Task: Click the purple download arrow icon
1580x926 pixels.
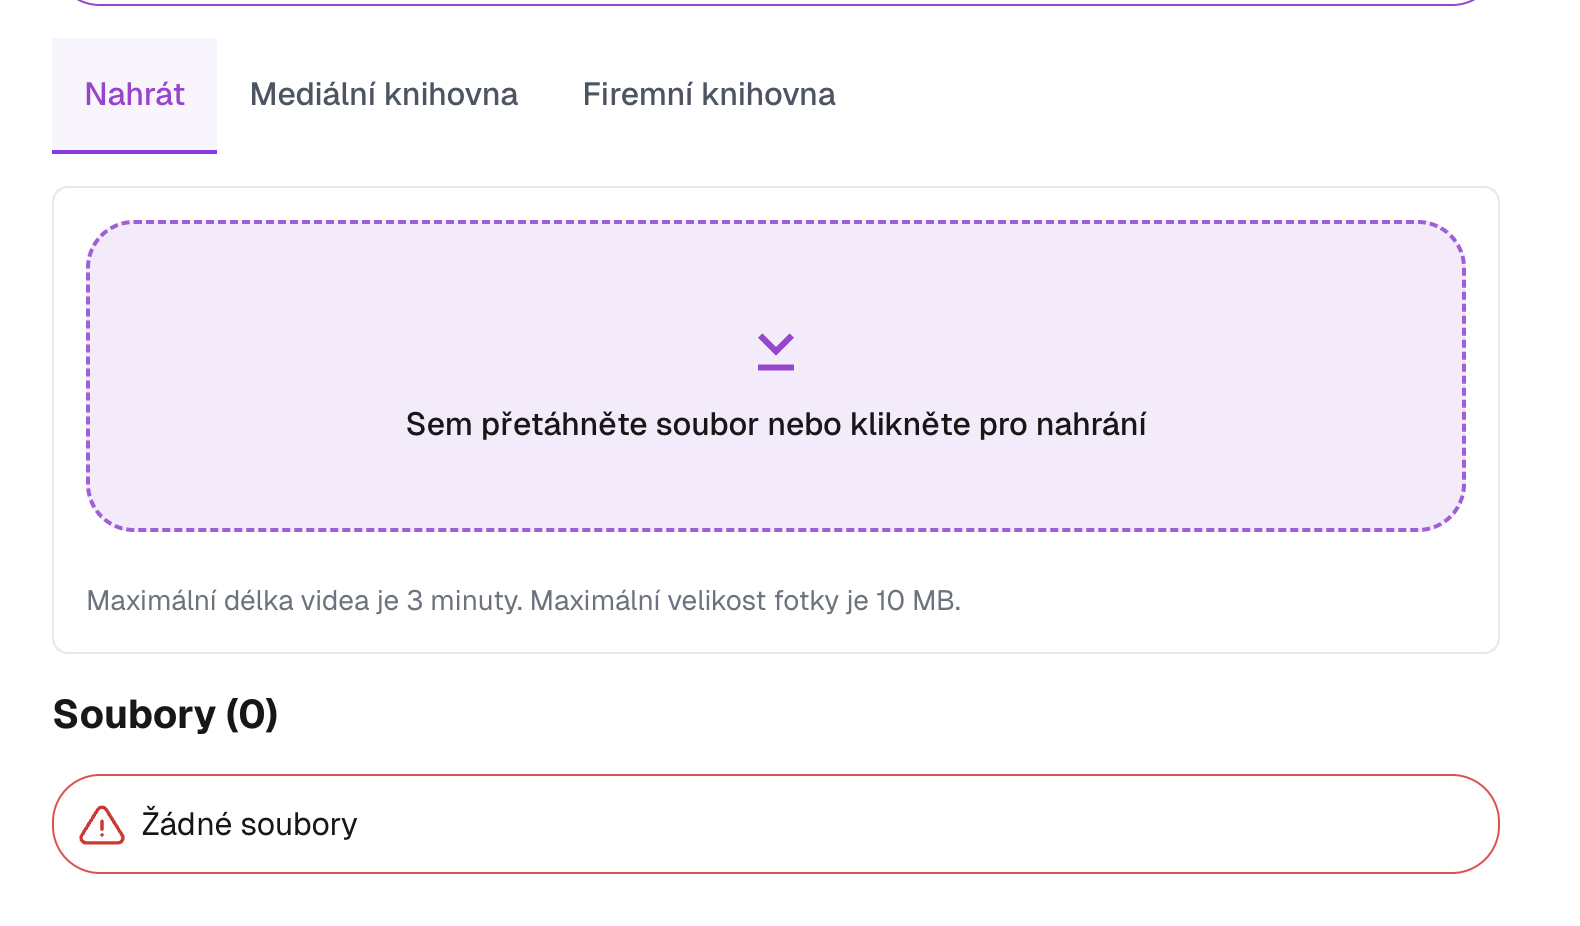Action: pyautogui.click(x=774, y=350)
